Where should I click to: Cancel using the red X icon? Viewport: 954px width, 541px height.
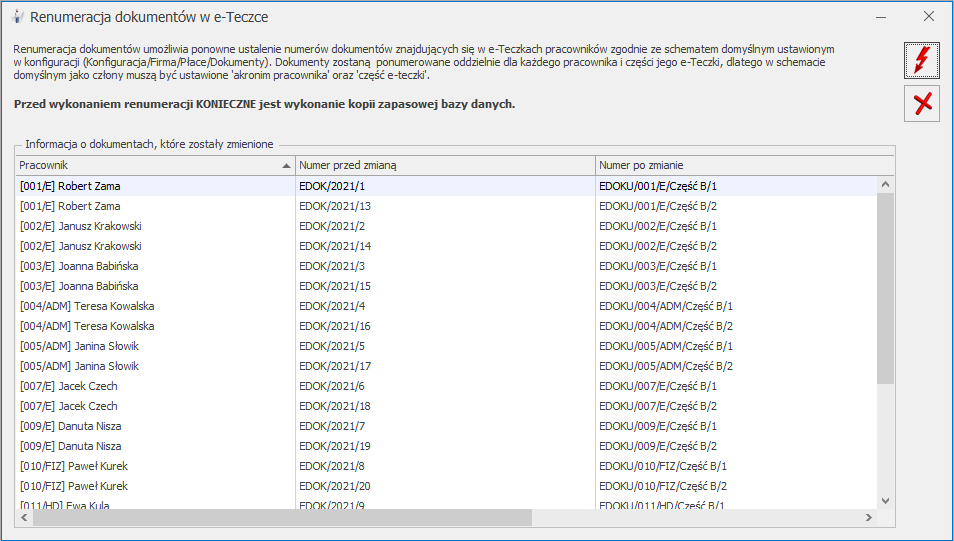click(x=921, y=103)
